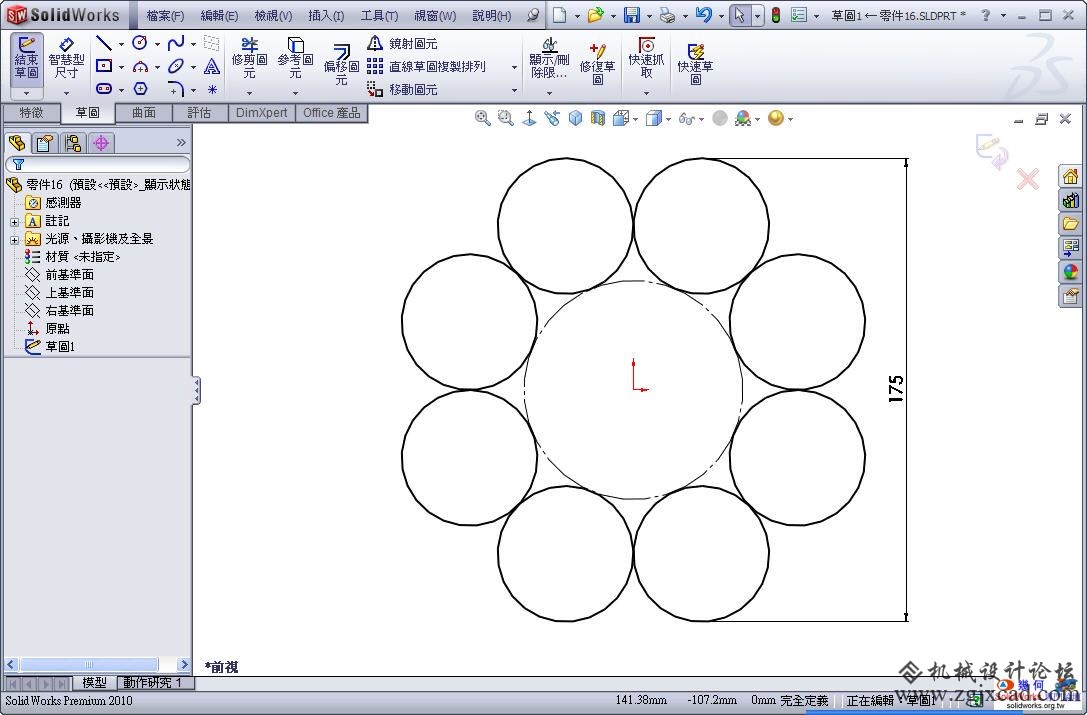Select the sketch Point tool
The width and height of the screenshot is (1087, 715).
pos(212,89)
